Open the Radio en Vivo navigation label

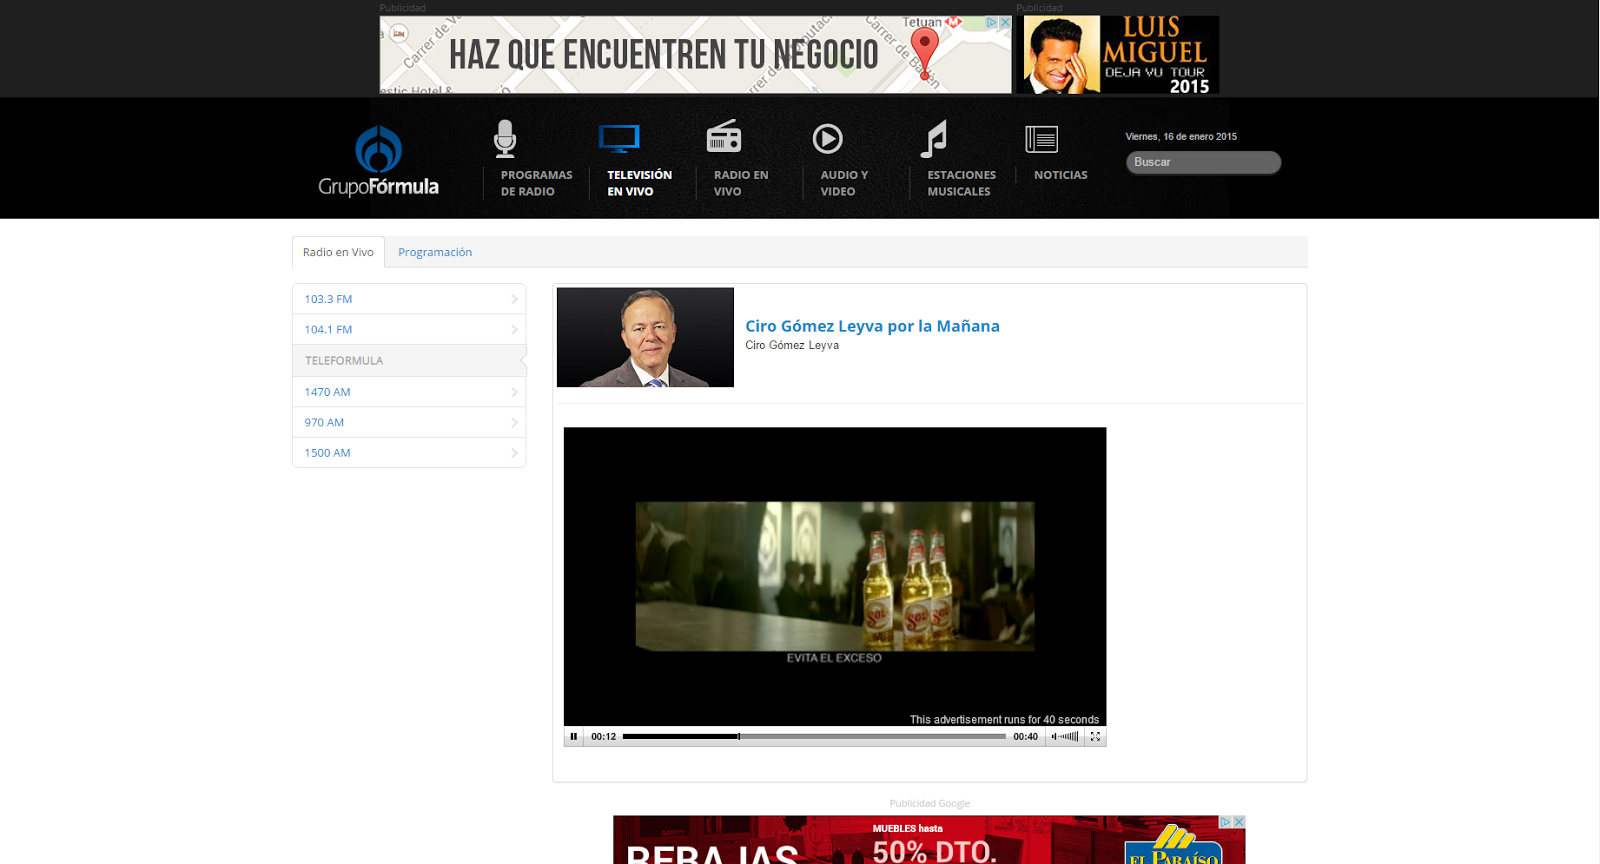[741, 183]
